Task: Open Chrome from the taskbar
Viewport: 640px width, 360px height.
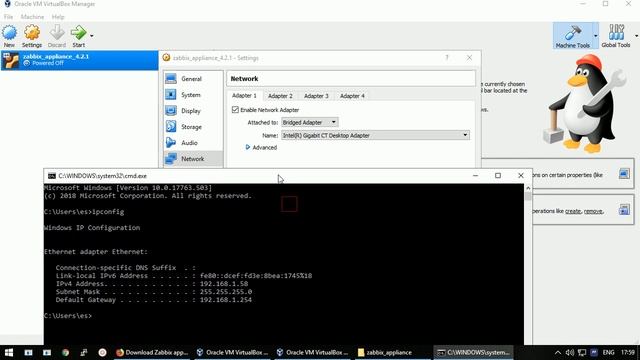Action: point(65,352)
